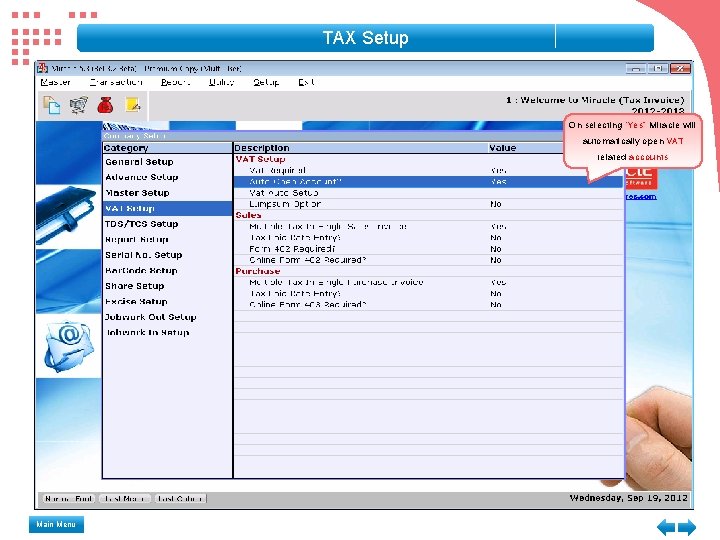Select BarCode Setup category
The height and width of the screenshot is (540, 720).
tap(168, 270)
